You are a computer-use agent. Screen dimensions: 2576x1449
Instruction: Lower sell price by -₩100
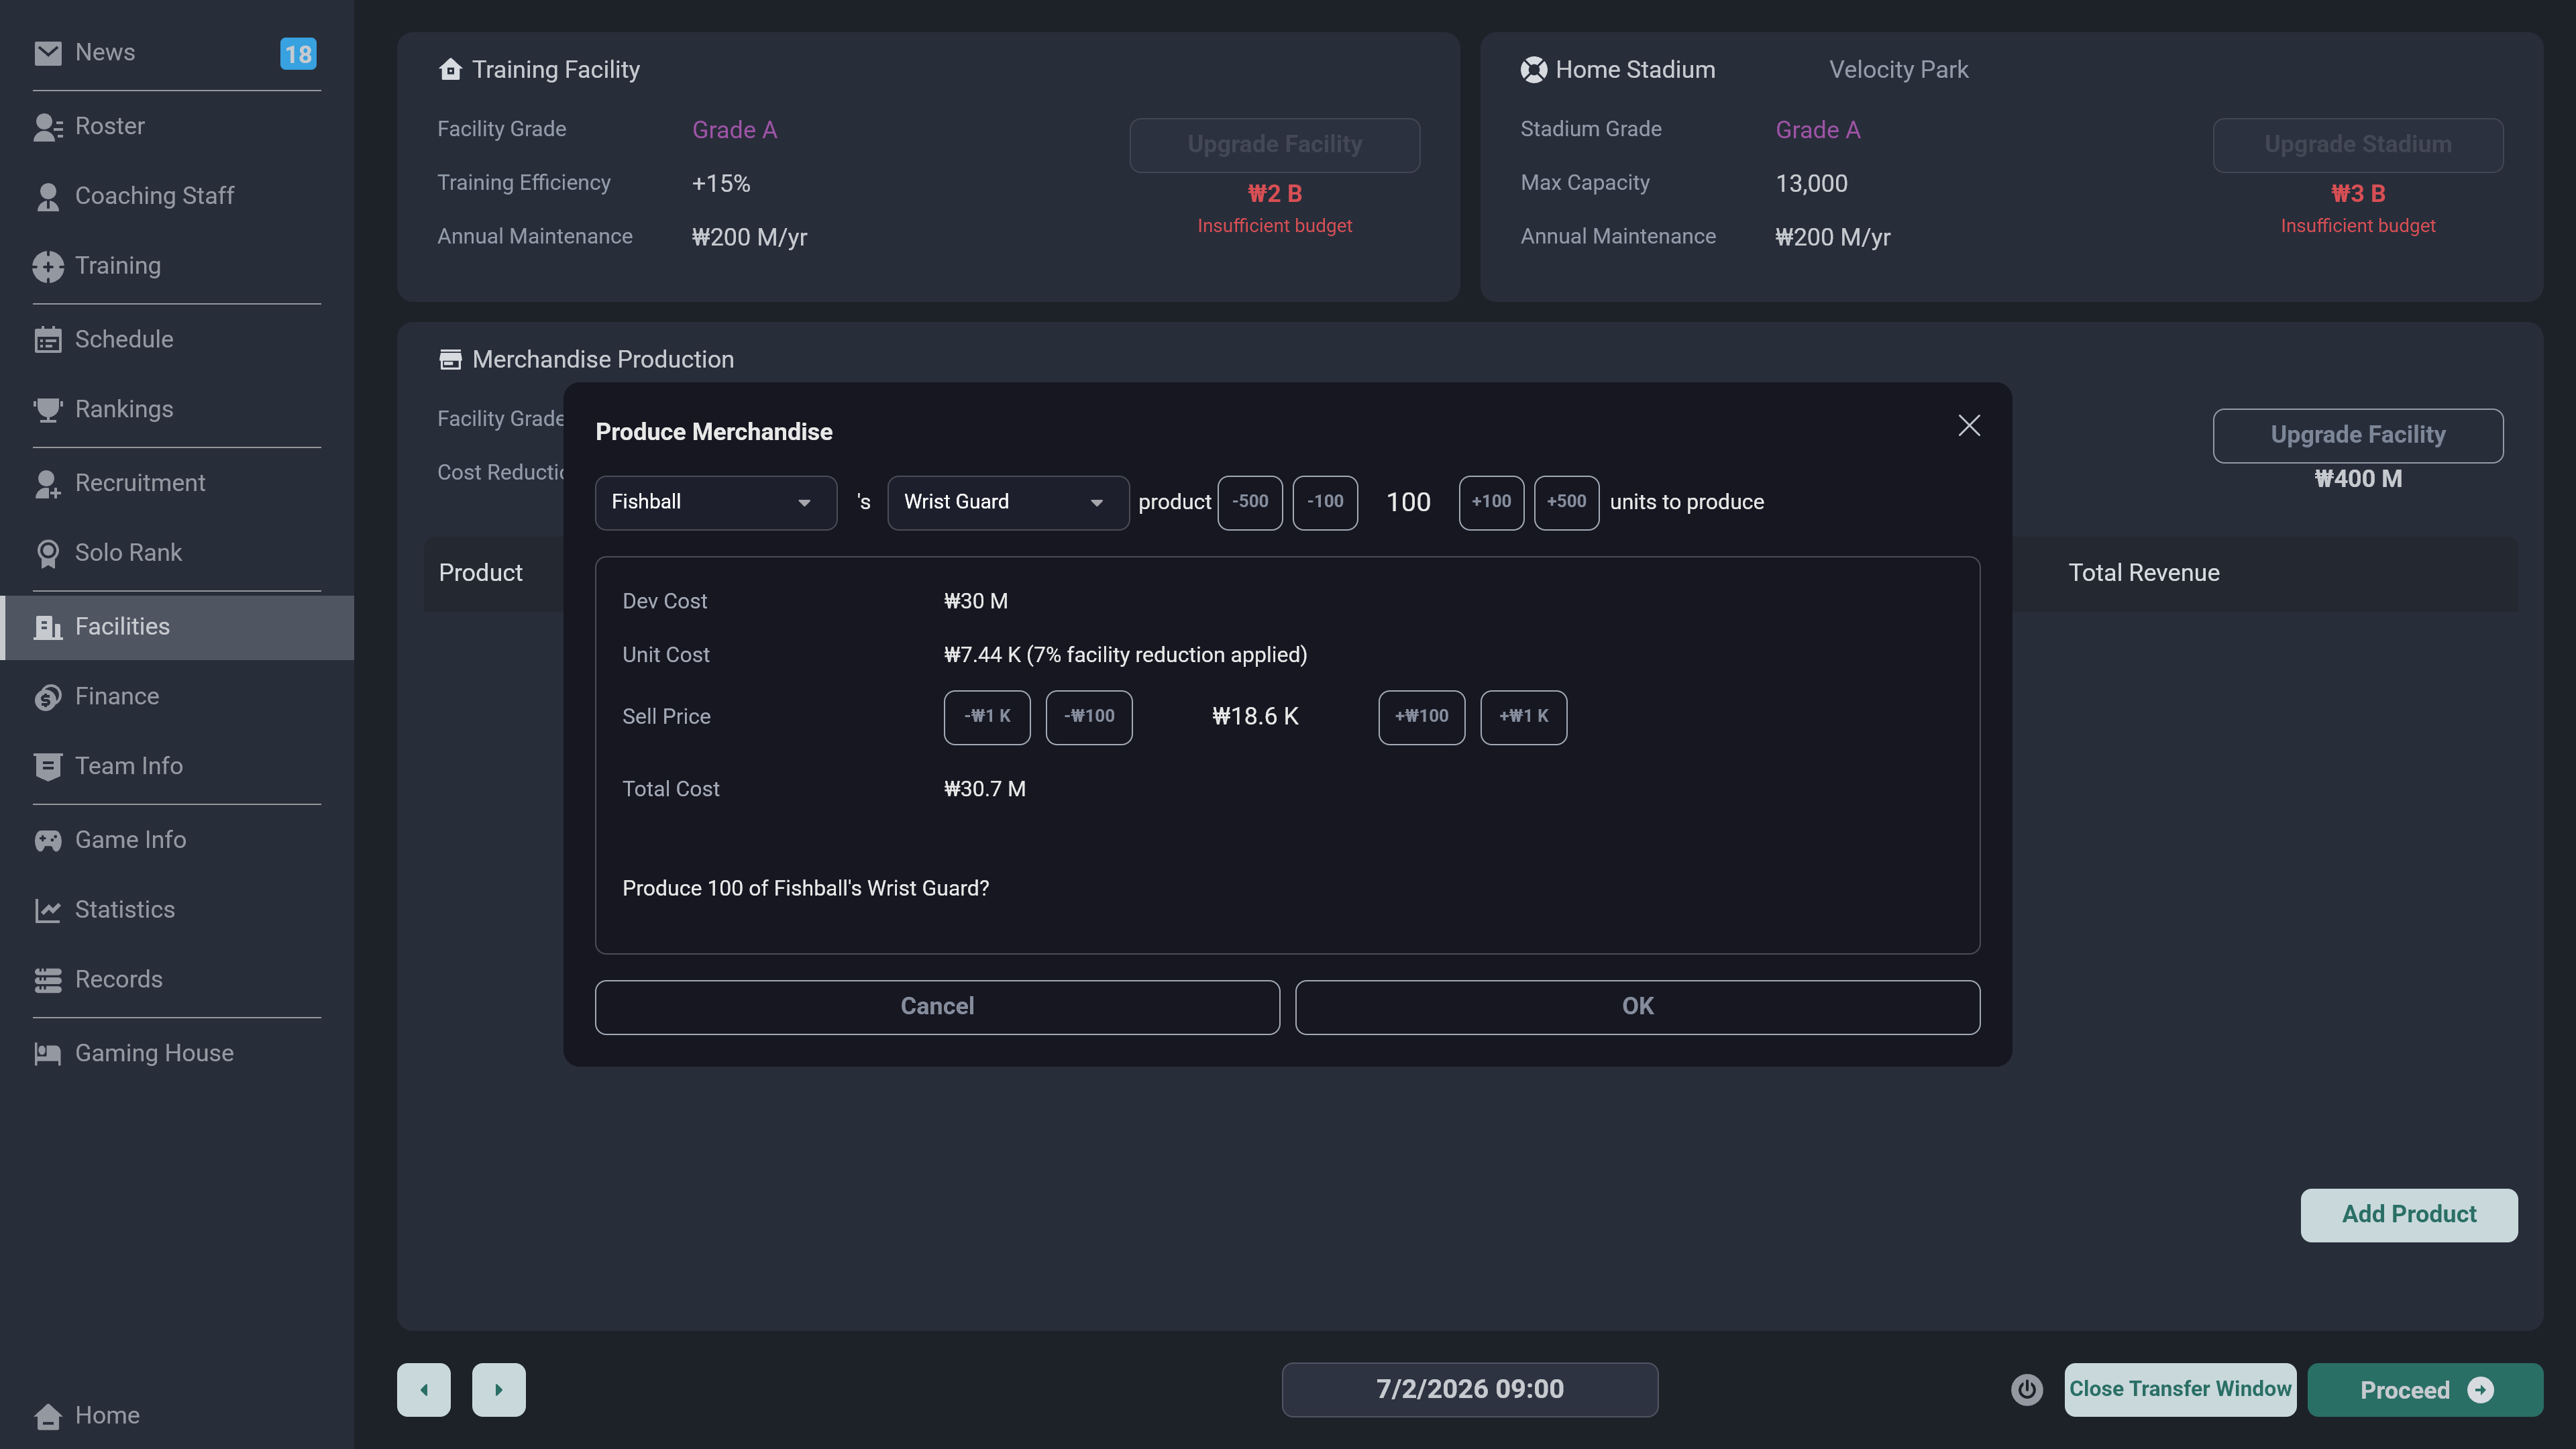coord(1088,717)
